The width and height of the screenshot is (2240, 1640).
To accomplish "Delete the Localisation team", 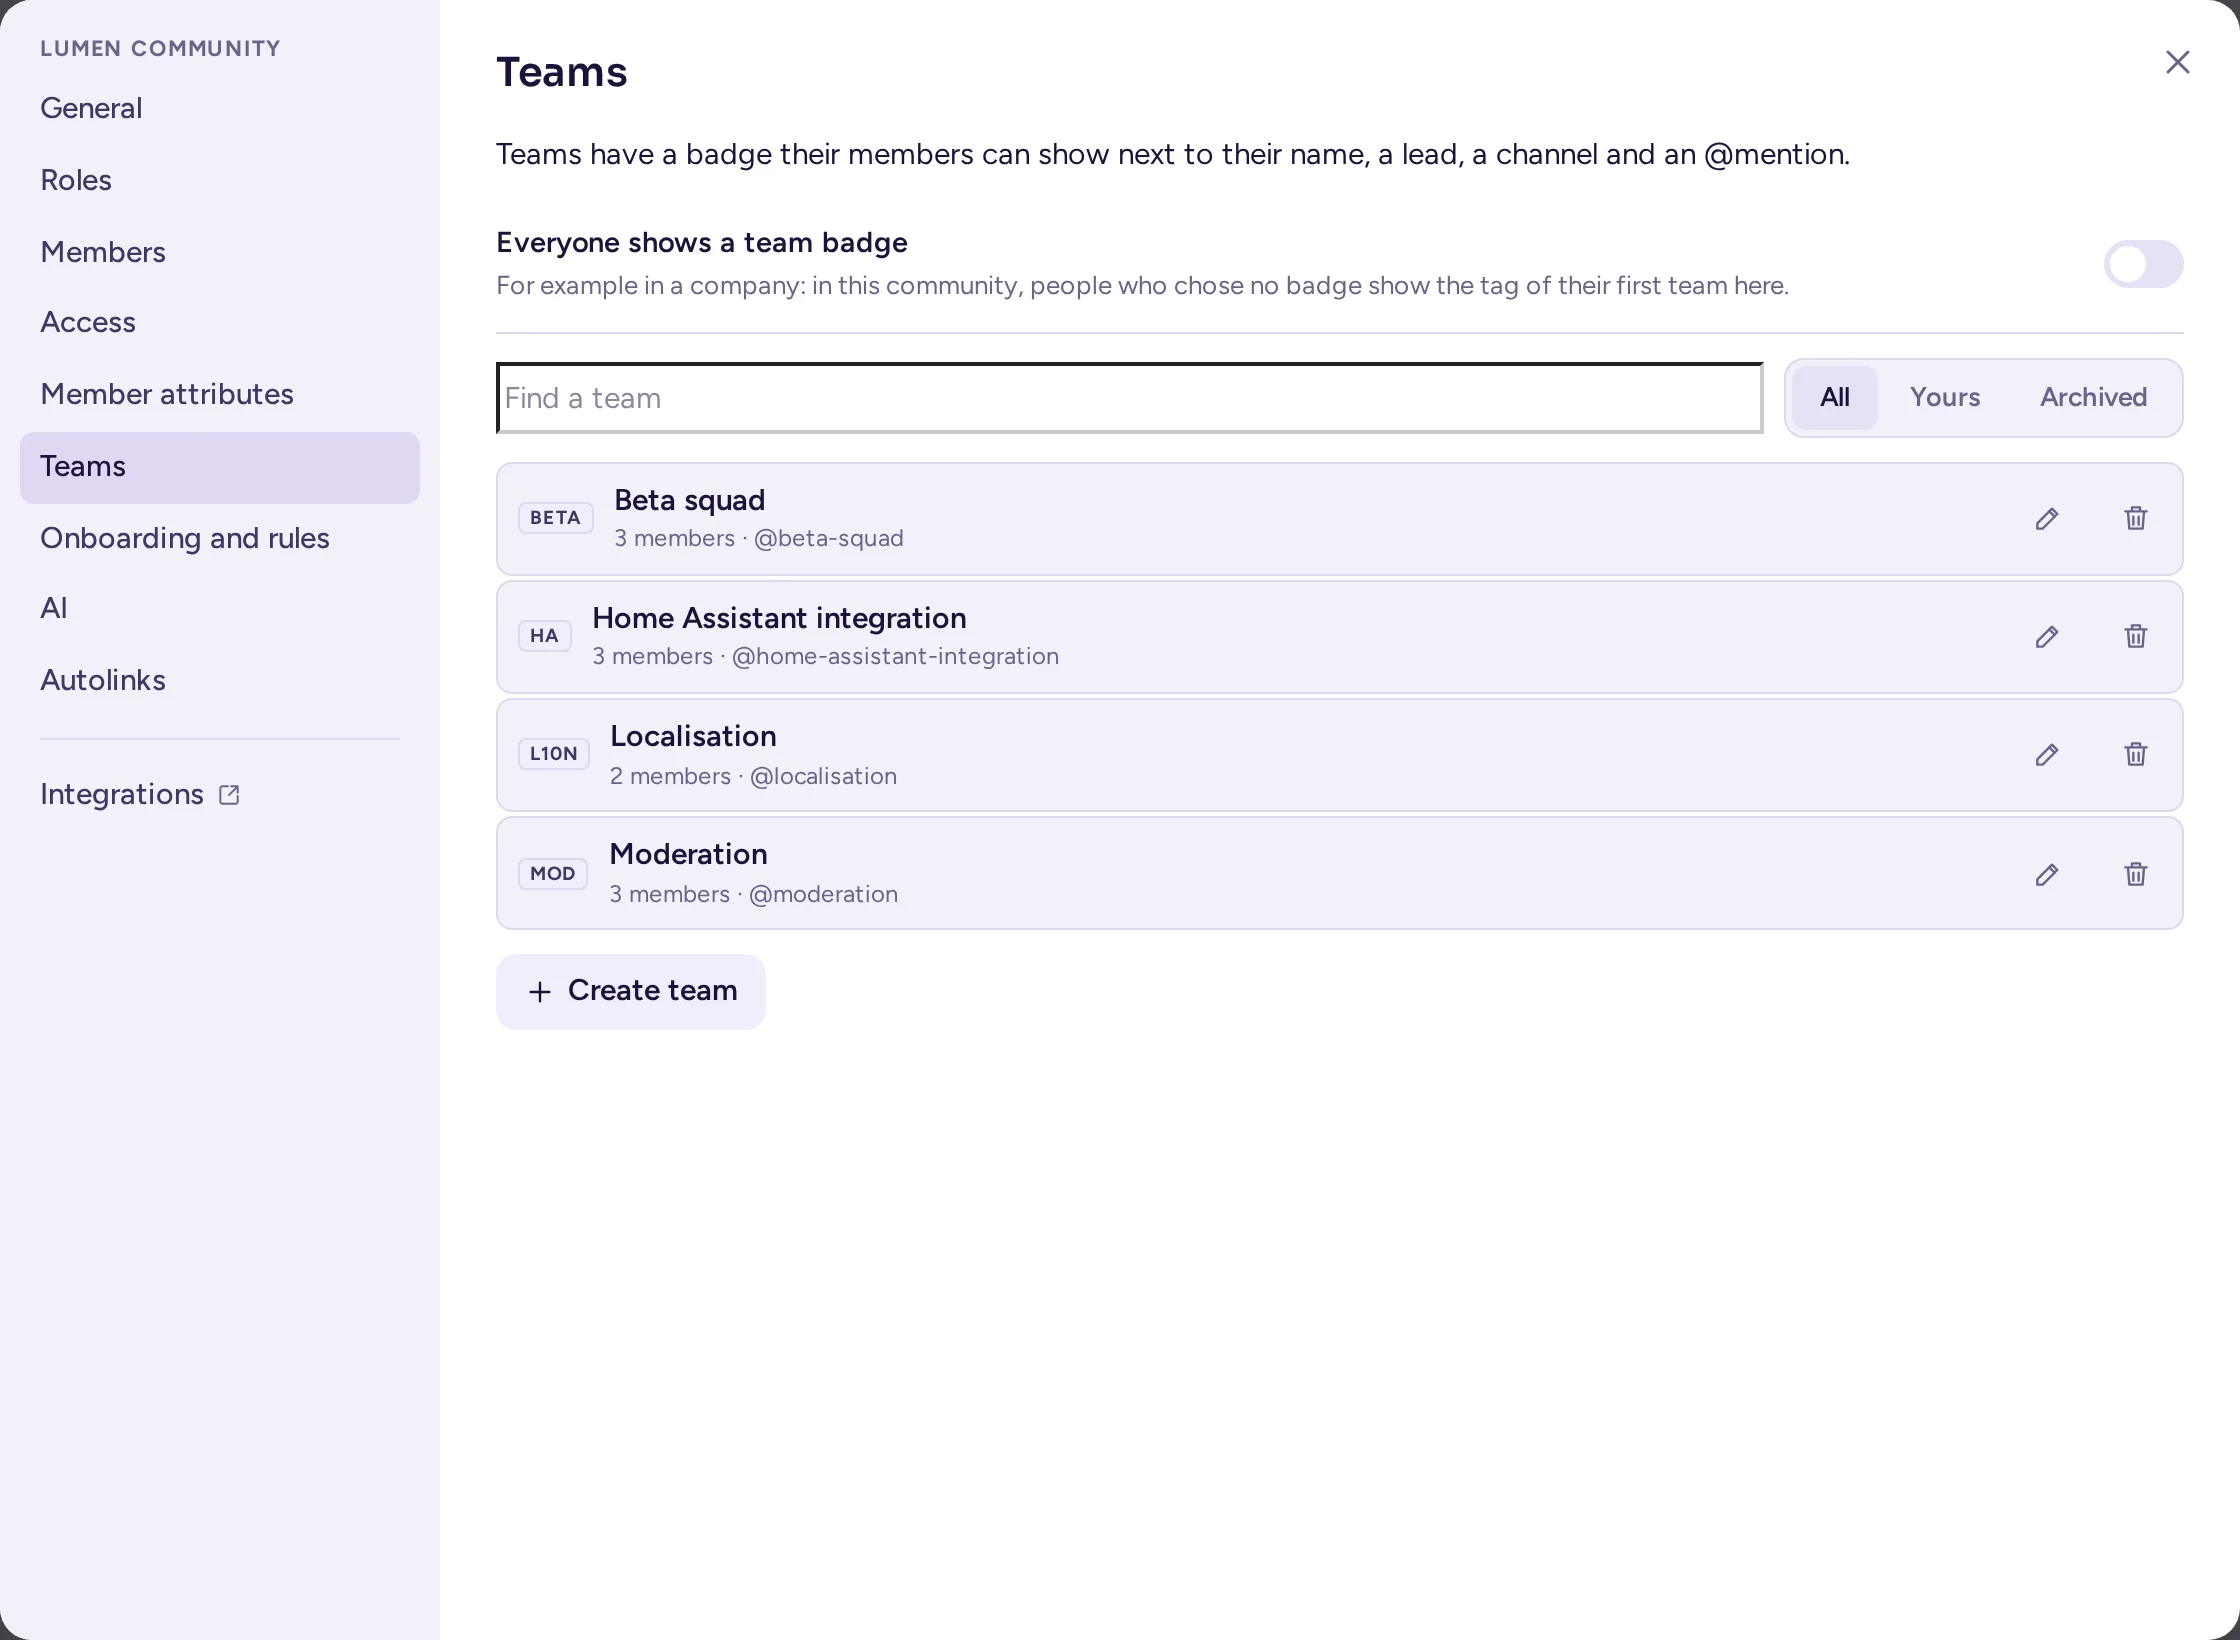I will [2136, 755].
